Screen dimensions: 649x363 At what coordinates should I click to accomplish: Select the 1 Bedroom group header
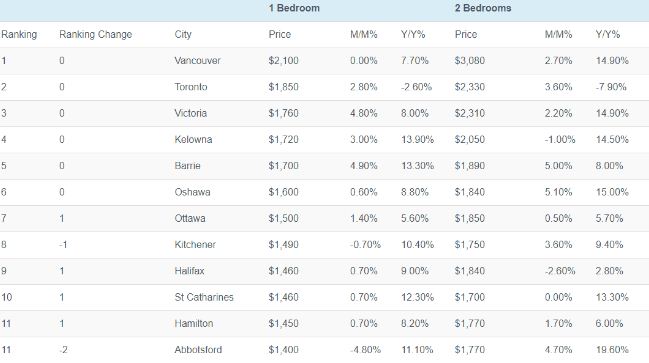tap(294, 8)
